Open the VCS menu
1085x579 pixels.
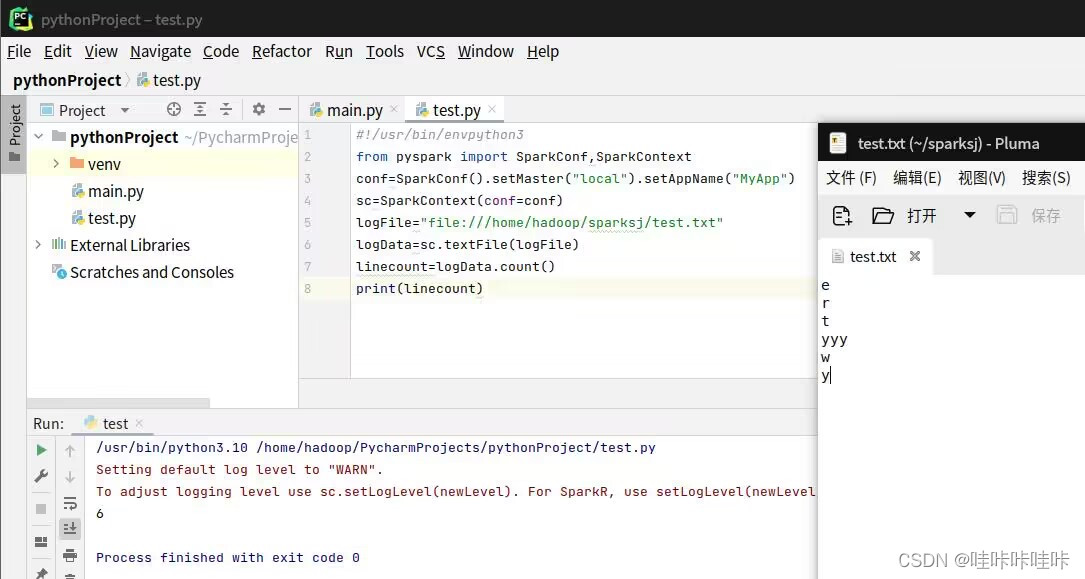click(x=430, y=52)
